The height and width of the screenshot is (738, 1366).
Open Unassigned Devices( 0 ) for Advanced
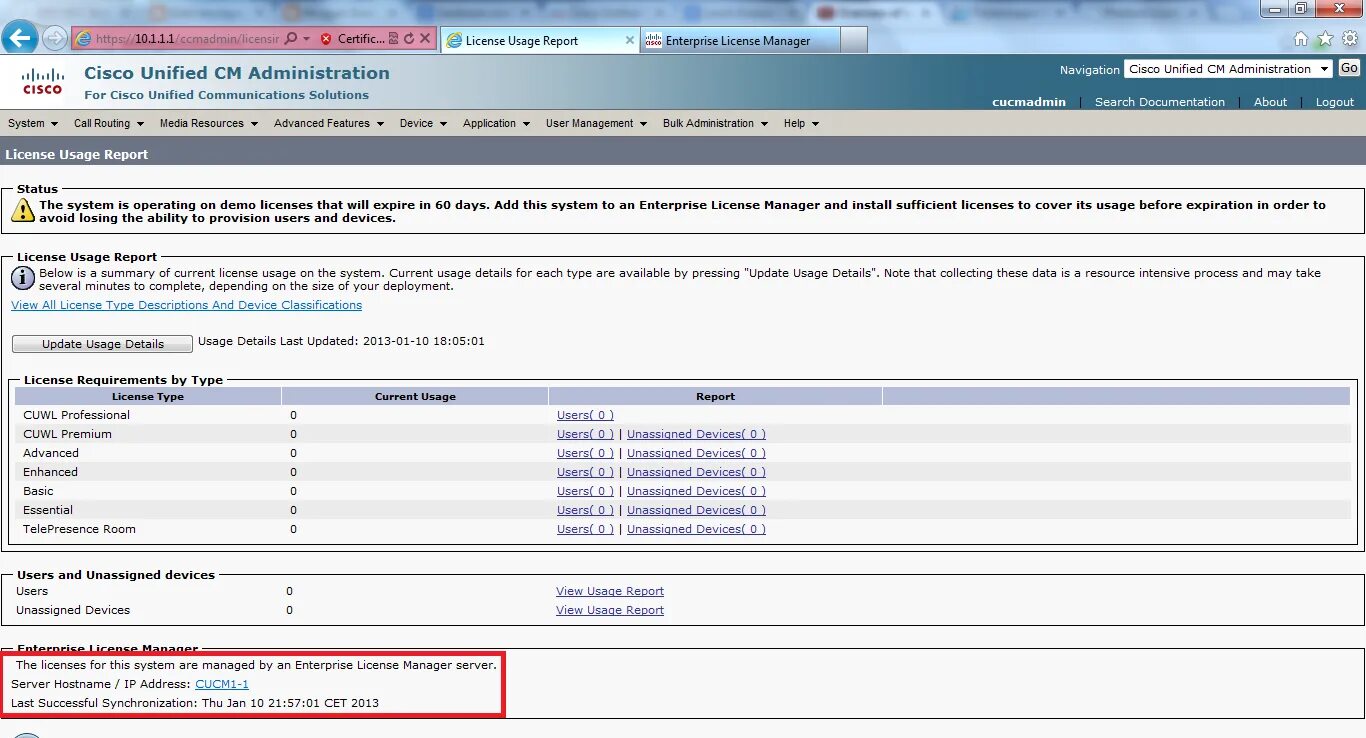click(x=696, y=453)
